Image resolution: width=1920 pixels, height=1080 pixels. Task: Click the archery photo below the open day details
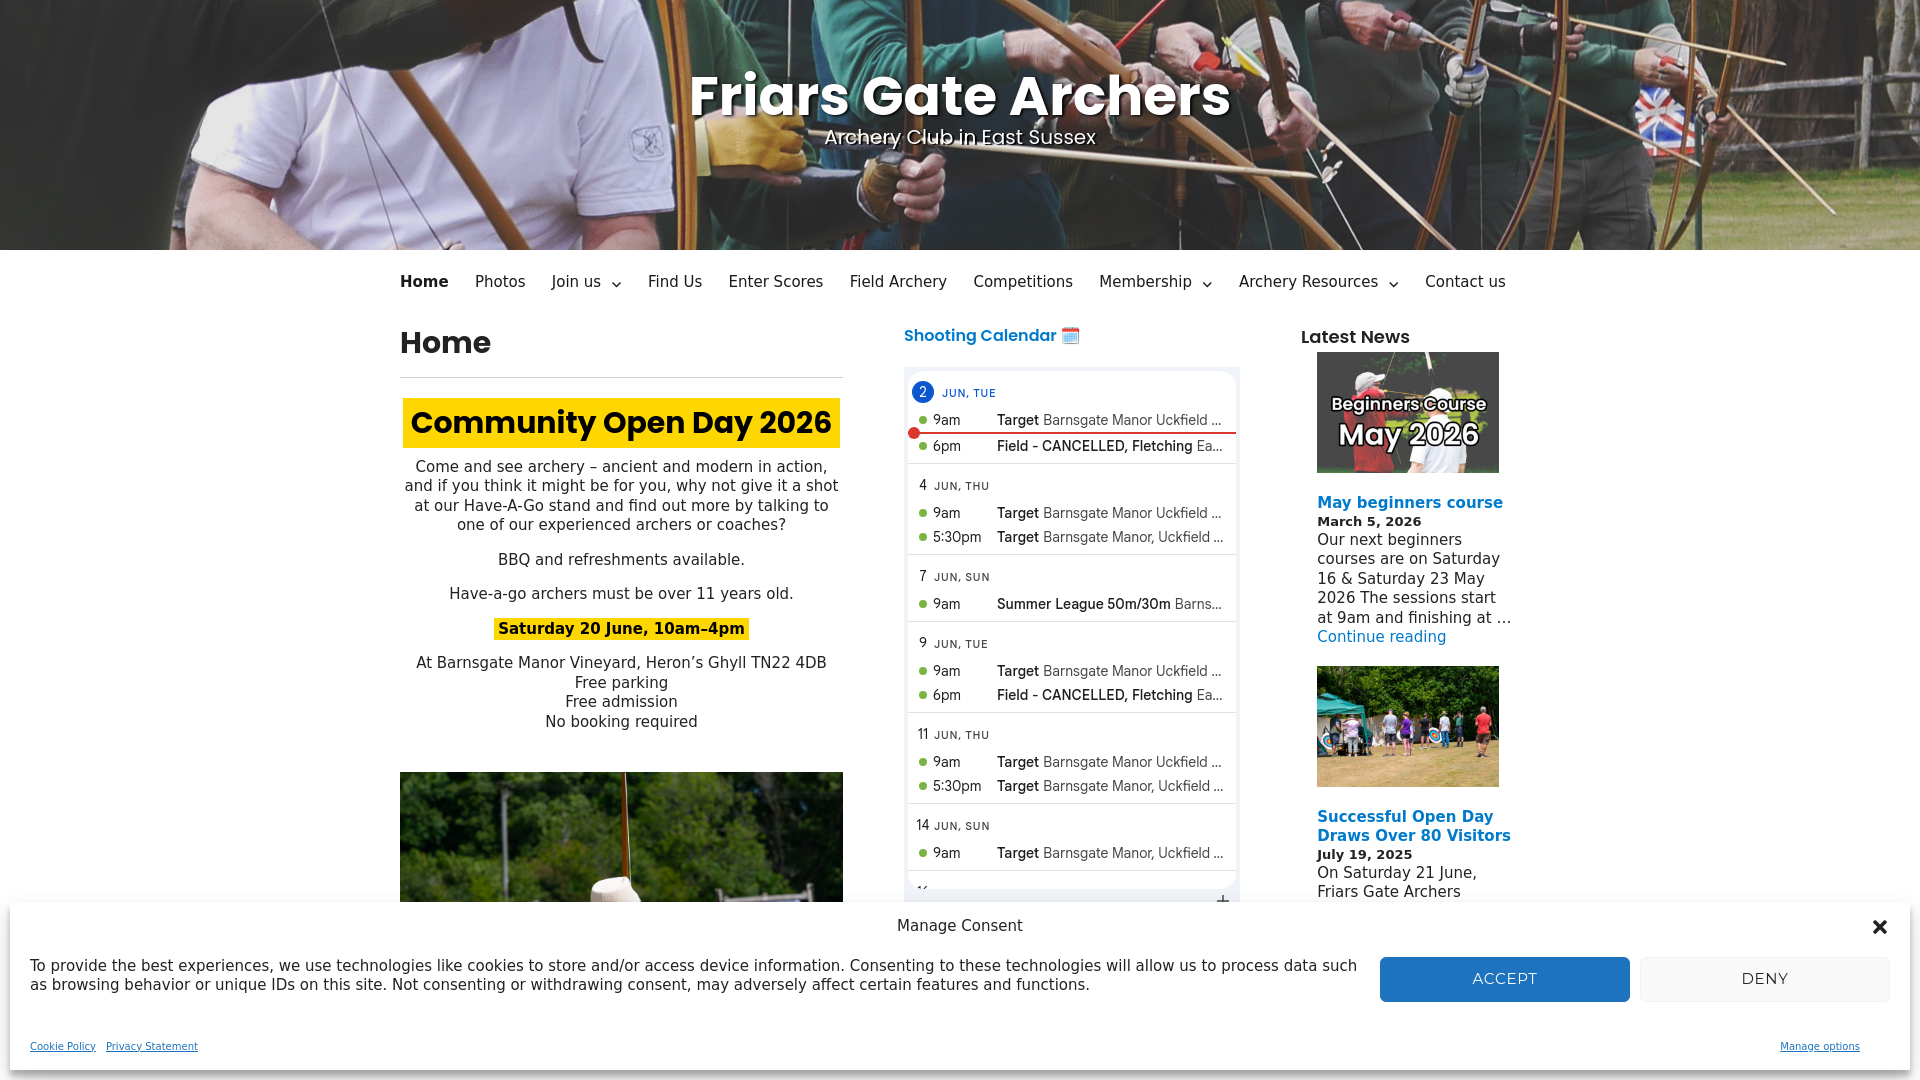click(621, 837)
